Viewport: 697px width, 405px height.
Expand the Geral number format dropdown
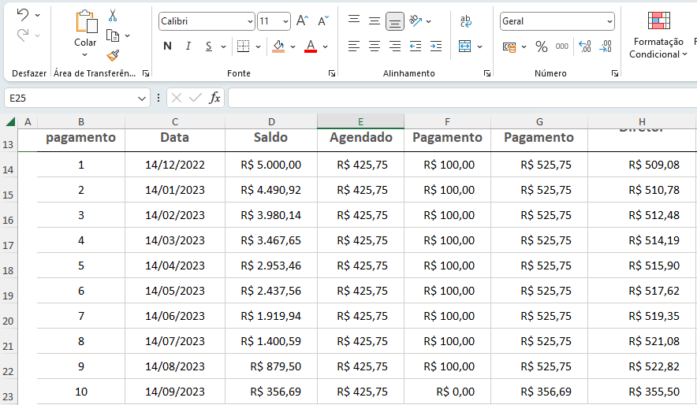(609, 21)
